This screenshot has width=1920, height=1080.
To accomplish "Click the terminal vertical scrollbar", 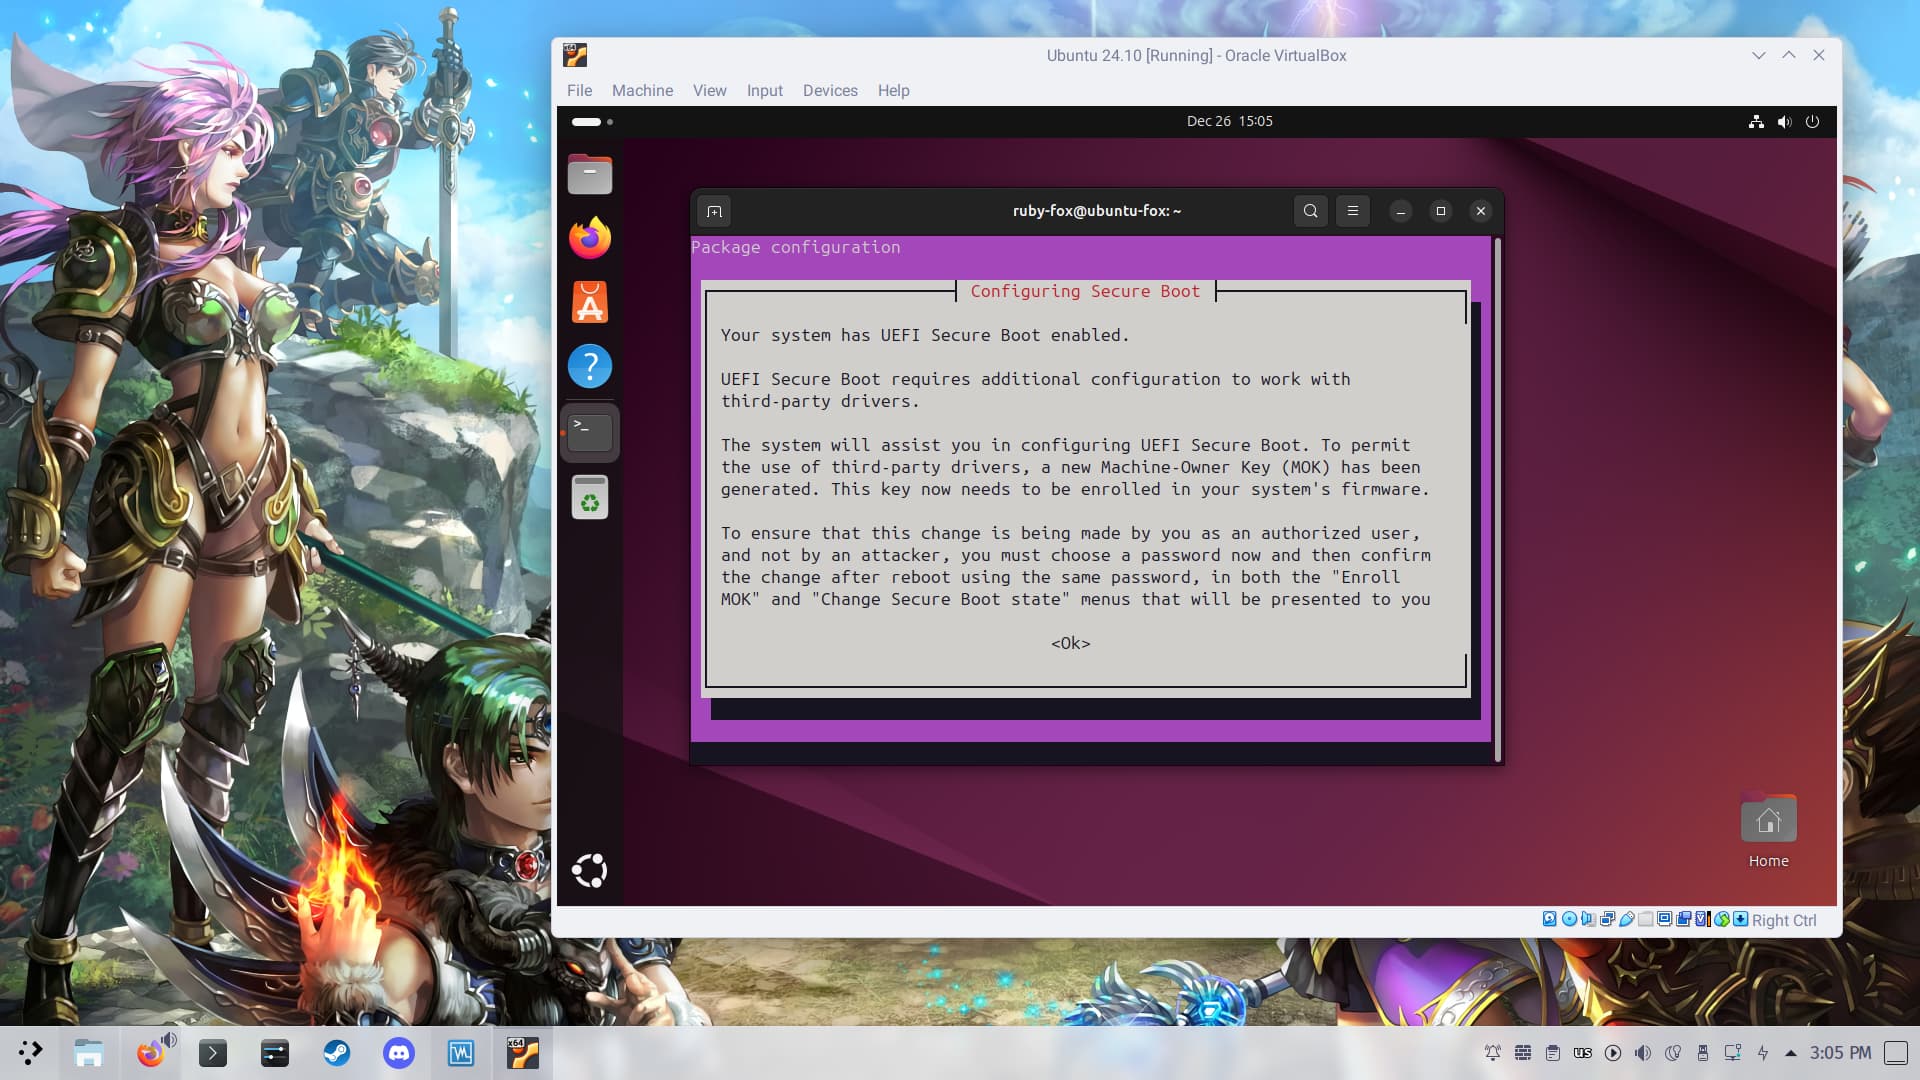I will [1497, 500].
